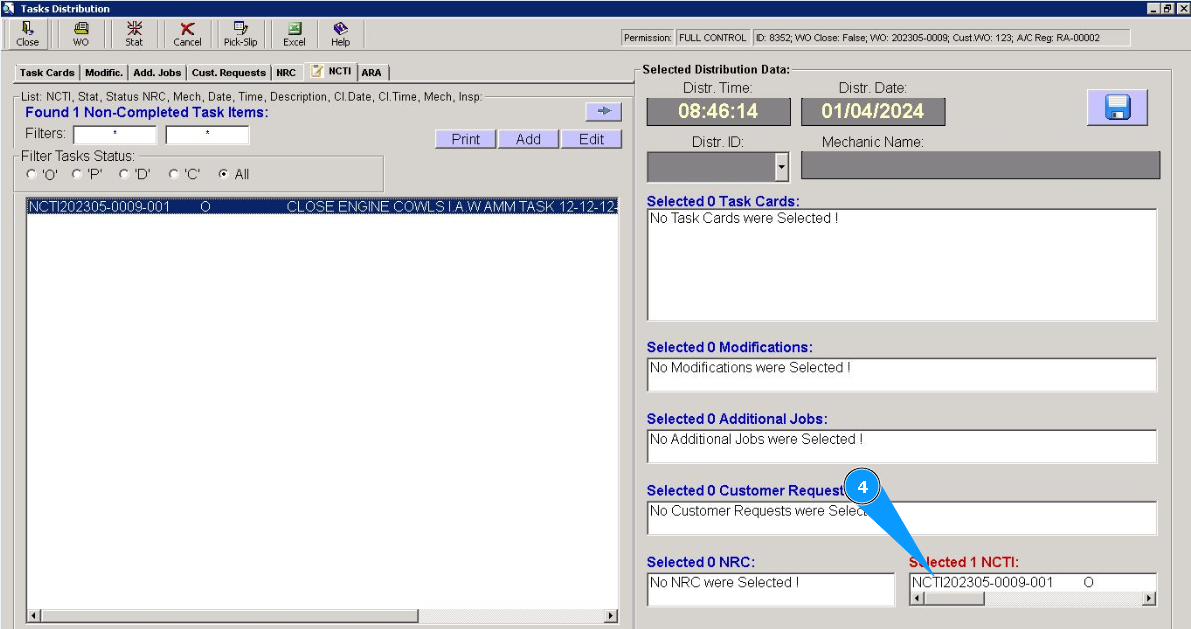Select row NCTI202305-0009-001 in task list
The width and height of the screenshot is (1191, 629).
coord(322,207)
